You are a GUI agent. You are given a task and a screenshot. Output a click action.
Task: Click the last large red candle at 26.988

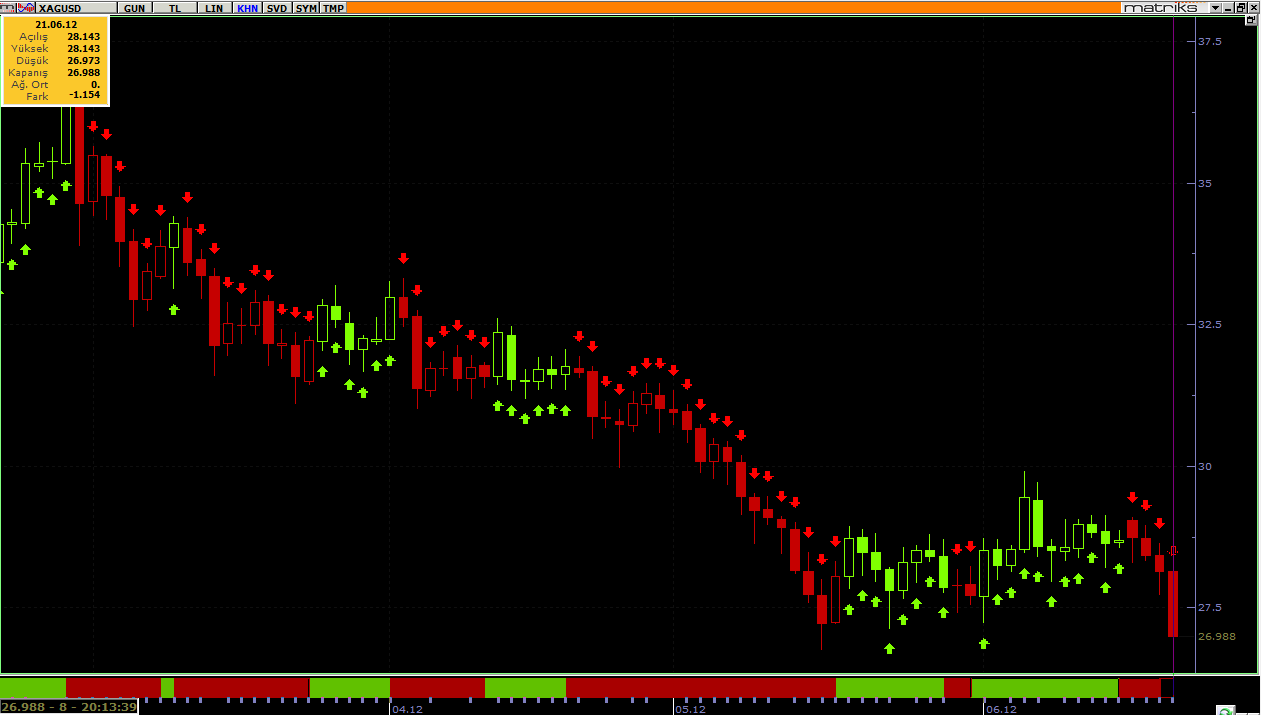[1173, 604]
